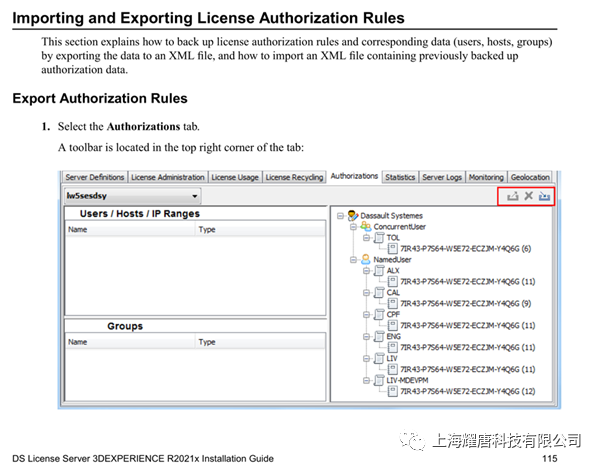This screenshot has width=601, height=468.
Task: Click the export authorization rules icon
Action: 512,196
